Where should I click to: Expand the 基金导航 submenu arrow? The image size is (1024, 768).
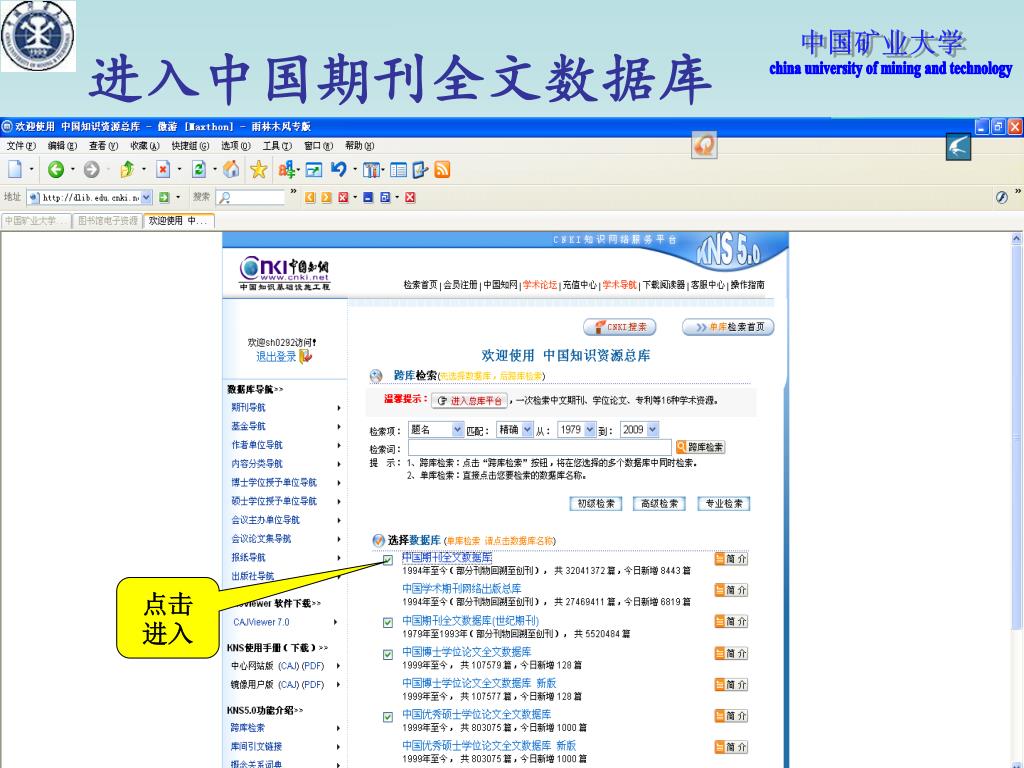(339, 426)
